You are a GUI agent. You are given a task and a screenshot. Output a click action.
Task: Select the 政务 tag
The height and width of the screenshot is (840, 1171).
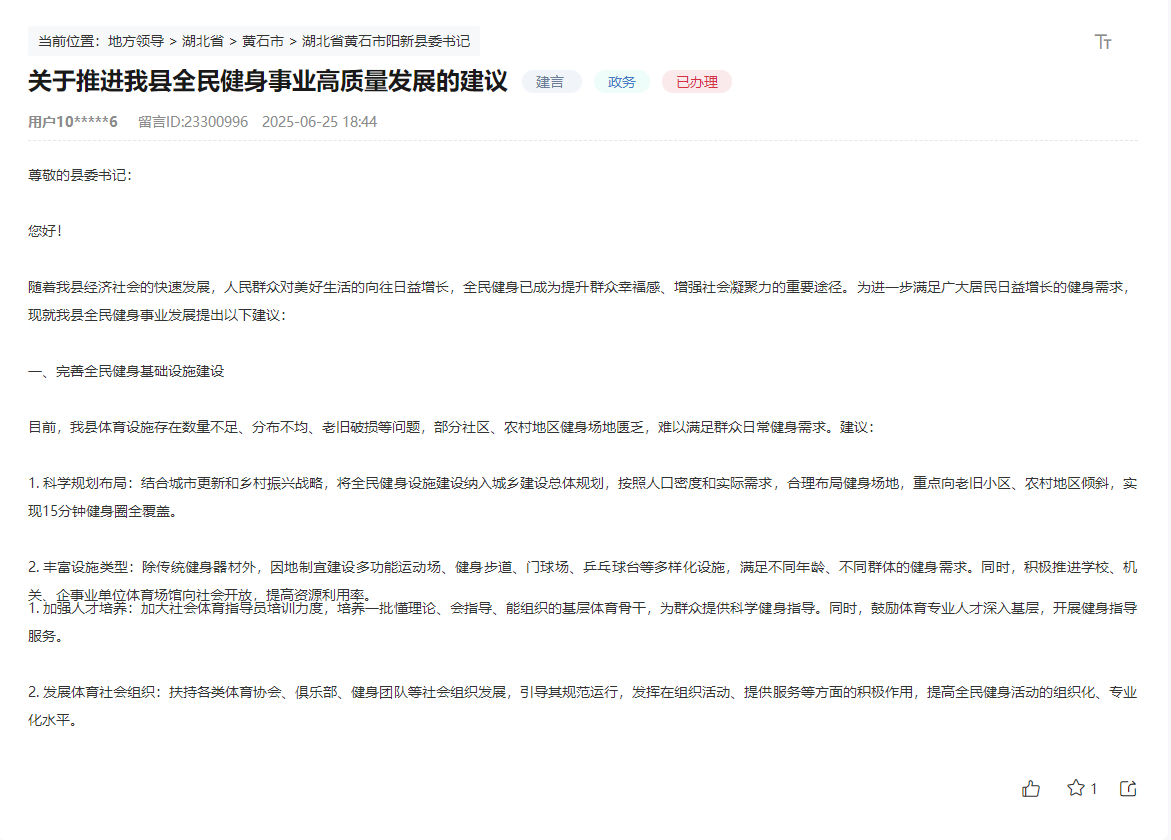tap(621, 83)
